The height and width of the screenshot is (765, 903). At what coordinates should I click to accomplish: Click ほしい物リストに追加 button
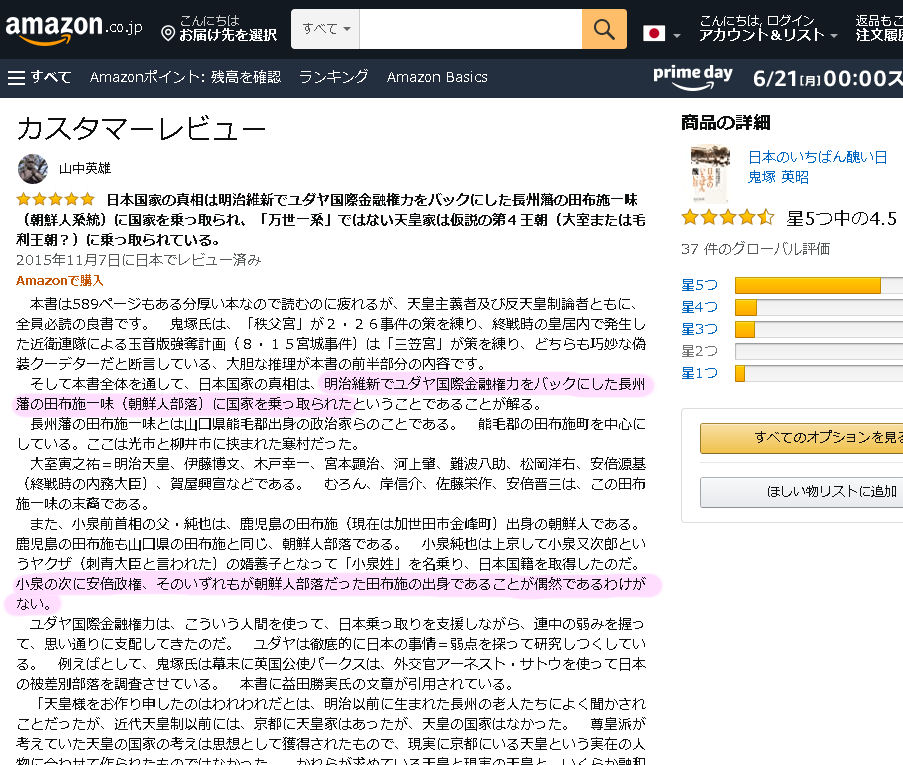pos(802,492)
